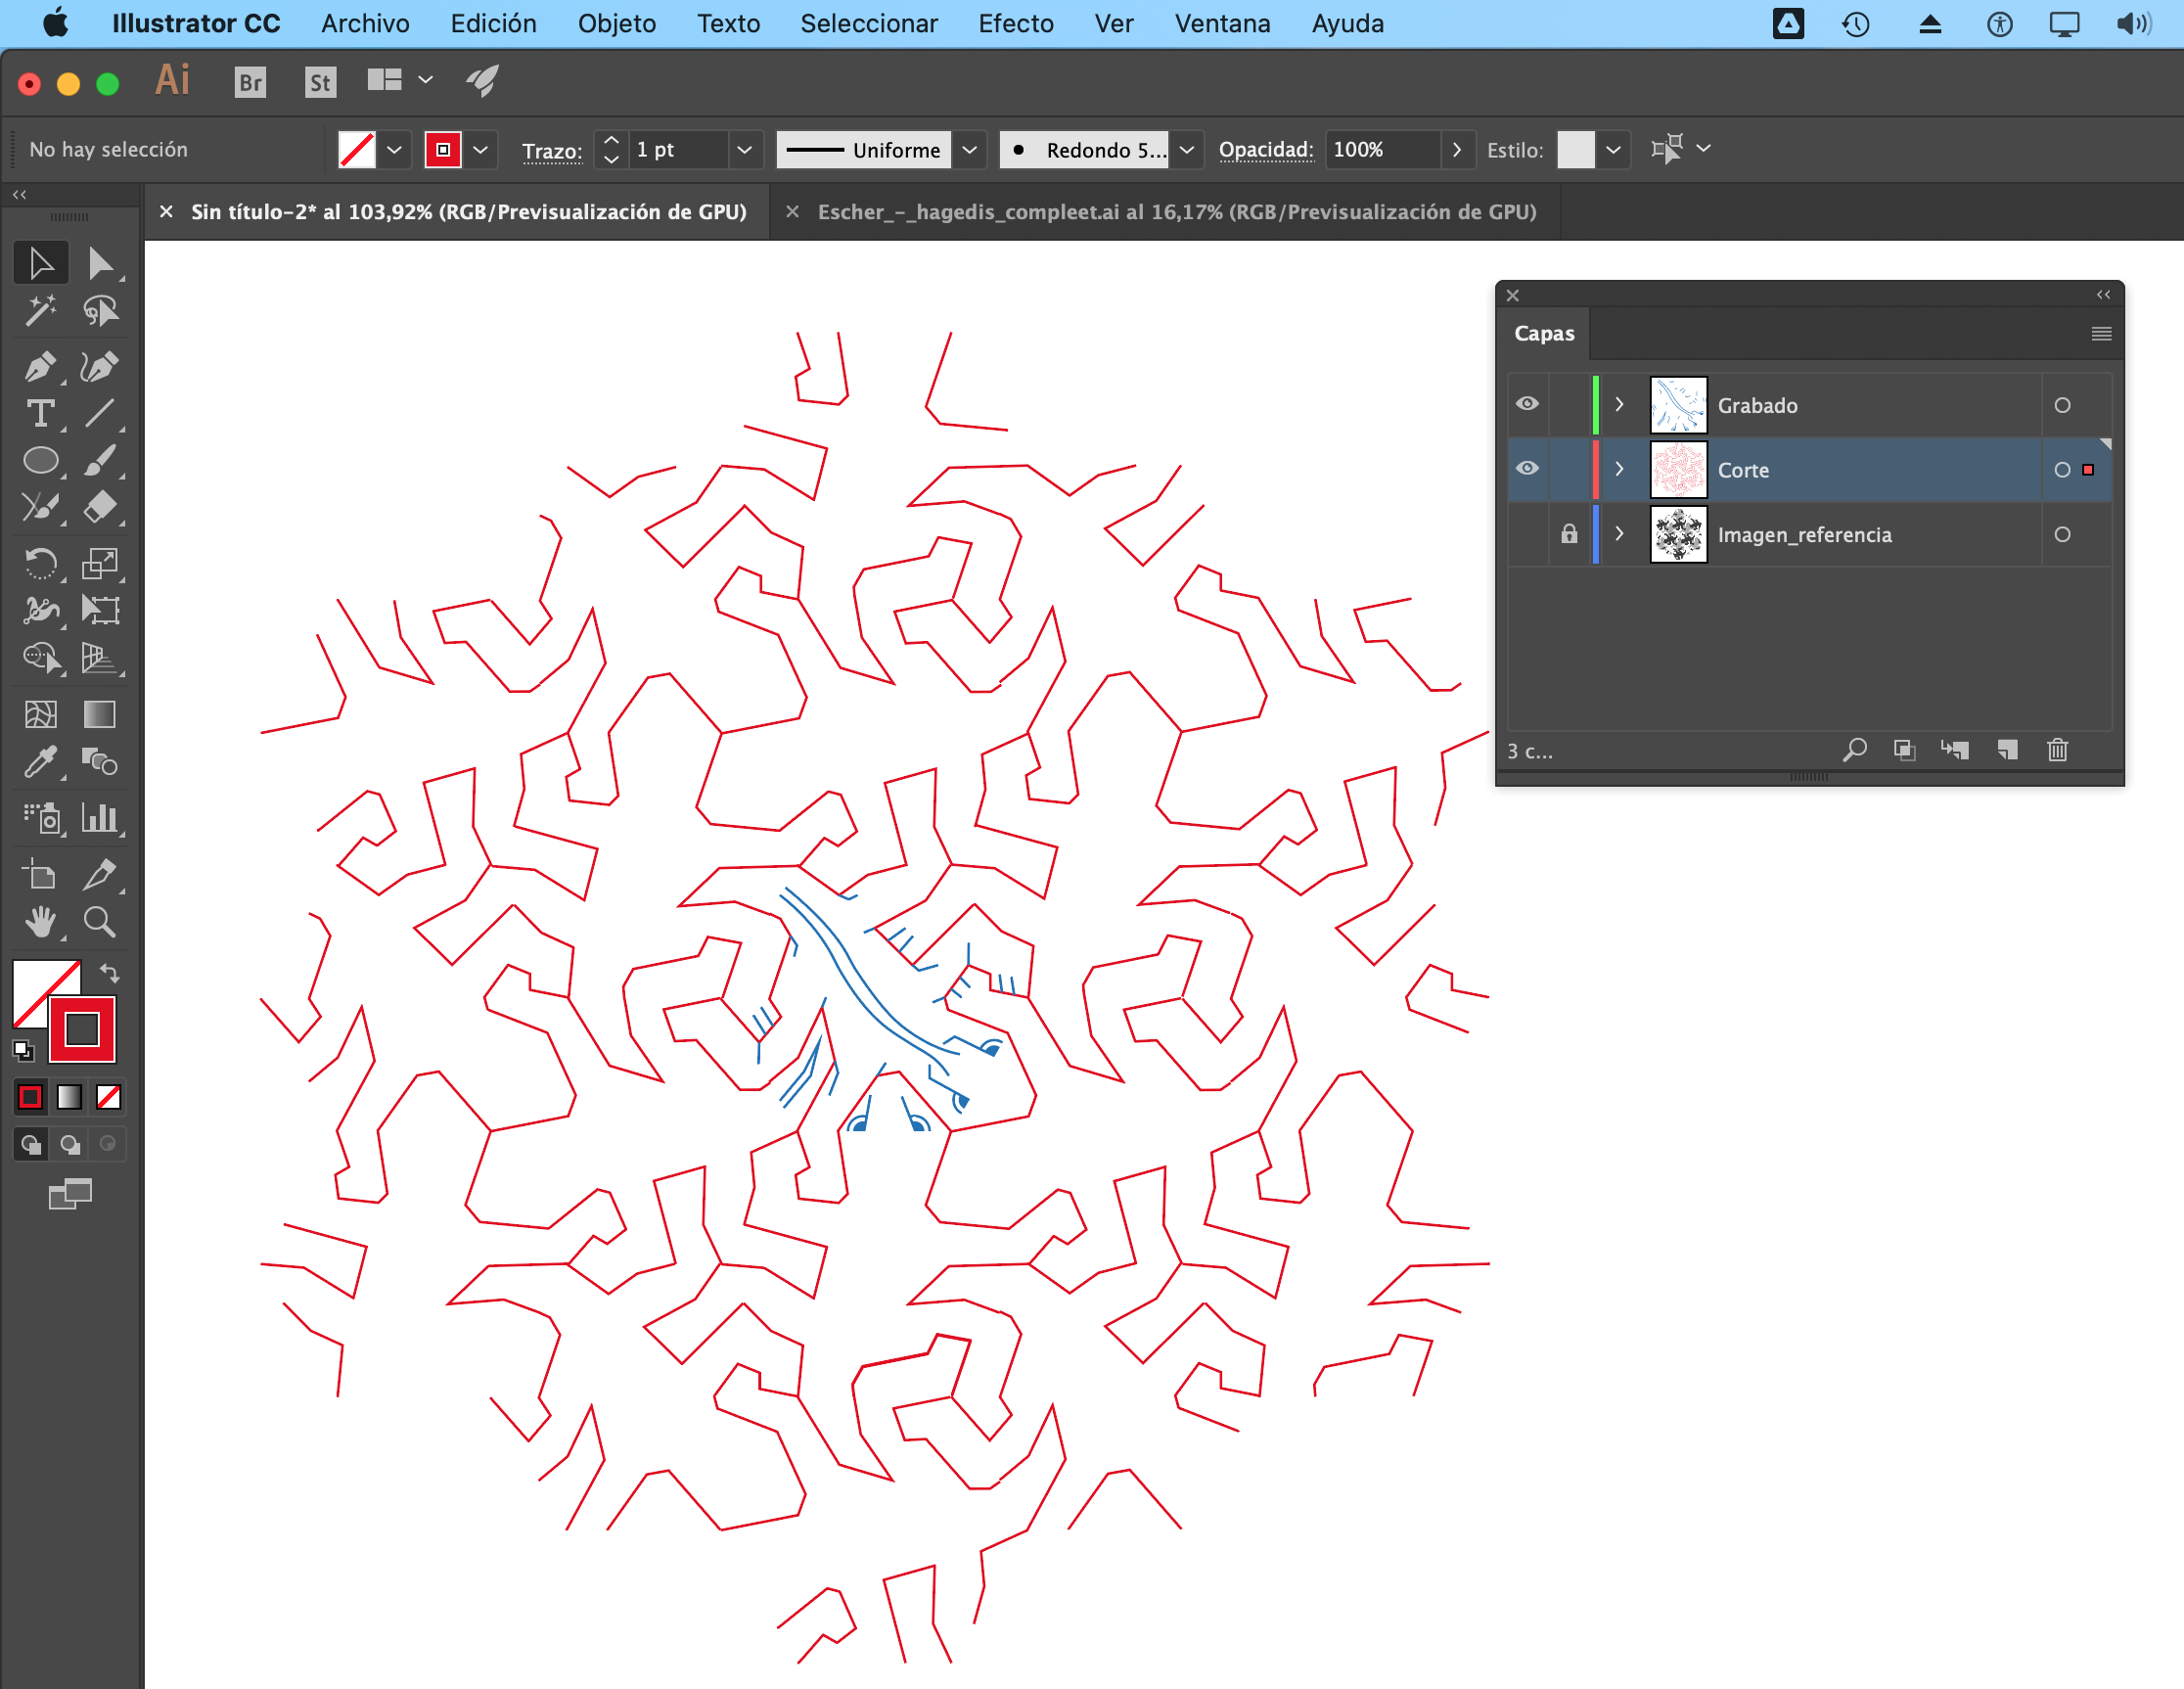This screenshot has height=1689, width=2184.
Task: Choose the Artboard tool
Action: [x=41, y=875]
